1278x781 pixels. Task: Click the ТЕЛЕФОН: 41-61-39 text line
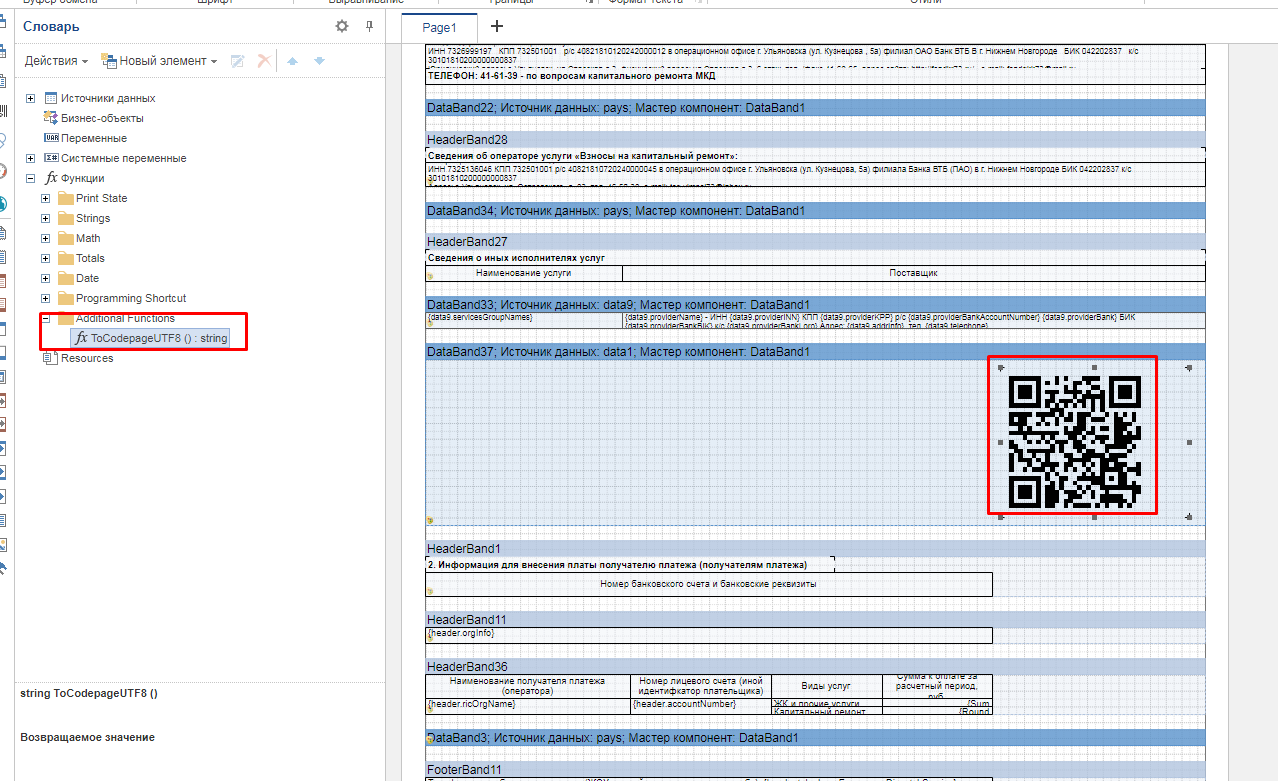tap(815, 76)
